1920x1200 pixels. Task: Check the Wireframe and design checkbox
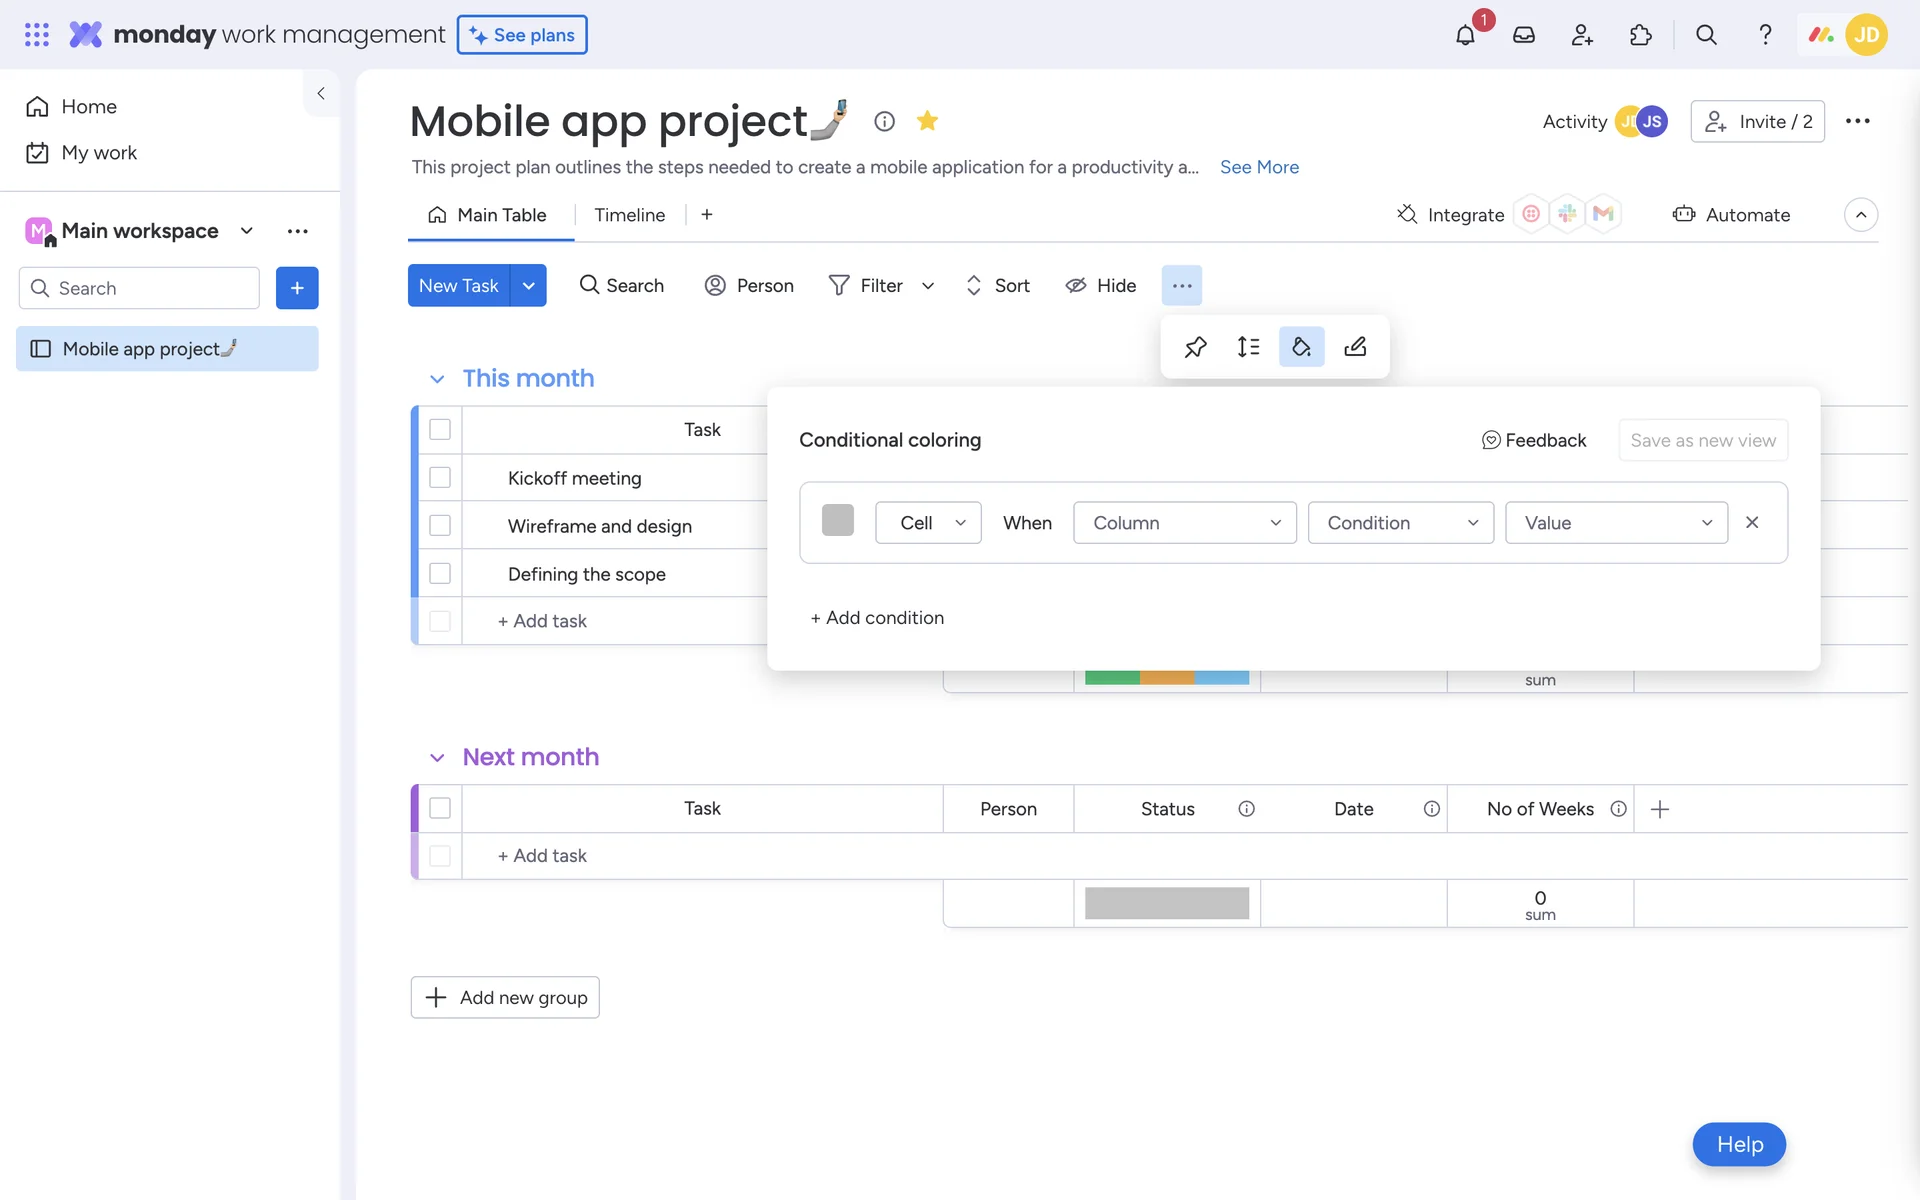tap(440, 526)
